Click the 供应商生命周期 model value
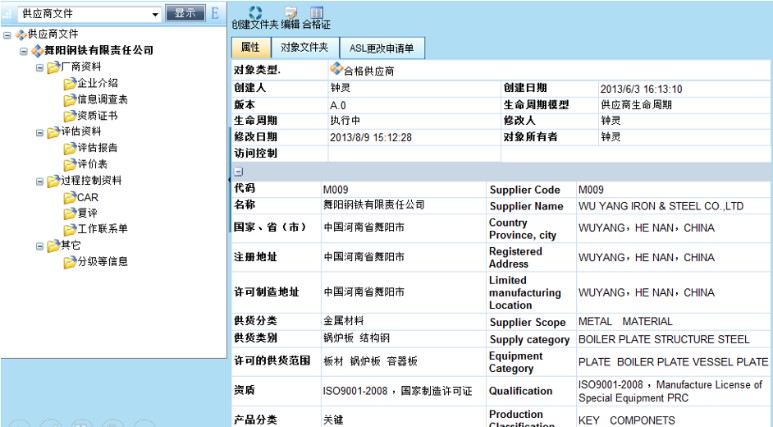773x427 pixels. click(x=636, y=105)
